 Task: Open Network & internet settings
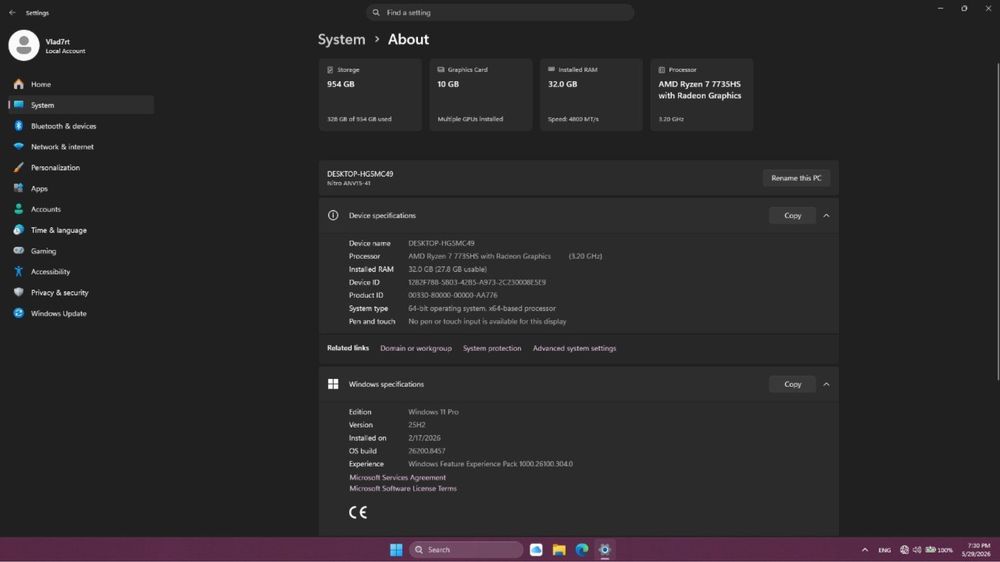81,147
